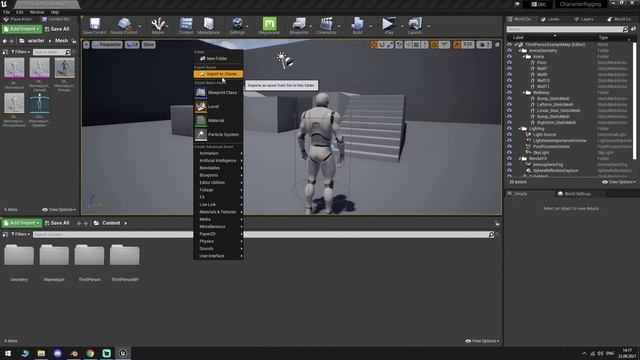Collapse the Lighting folder in outliner
Screen dimensions: 640x360
(x=520, y=129)
